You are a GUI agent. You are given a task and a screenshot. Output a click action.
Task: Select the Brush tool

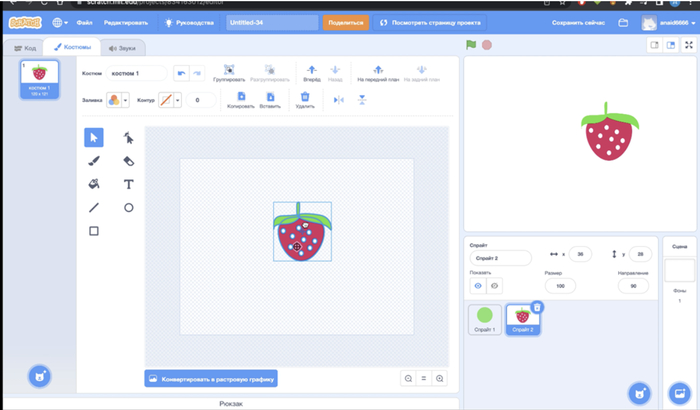[94, 161]
